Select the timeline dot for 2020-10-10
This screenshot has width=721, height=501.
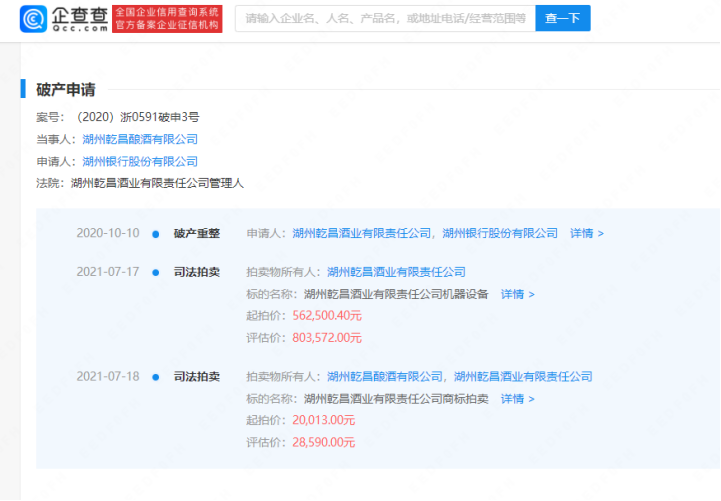point(155,234)
